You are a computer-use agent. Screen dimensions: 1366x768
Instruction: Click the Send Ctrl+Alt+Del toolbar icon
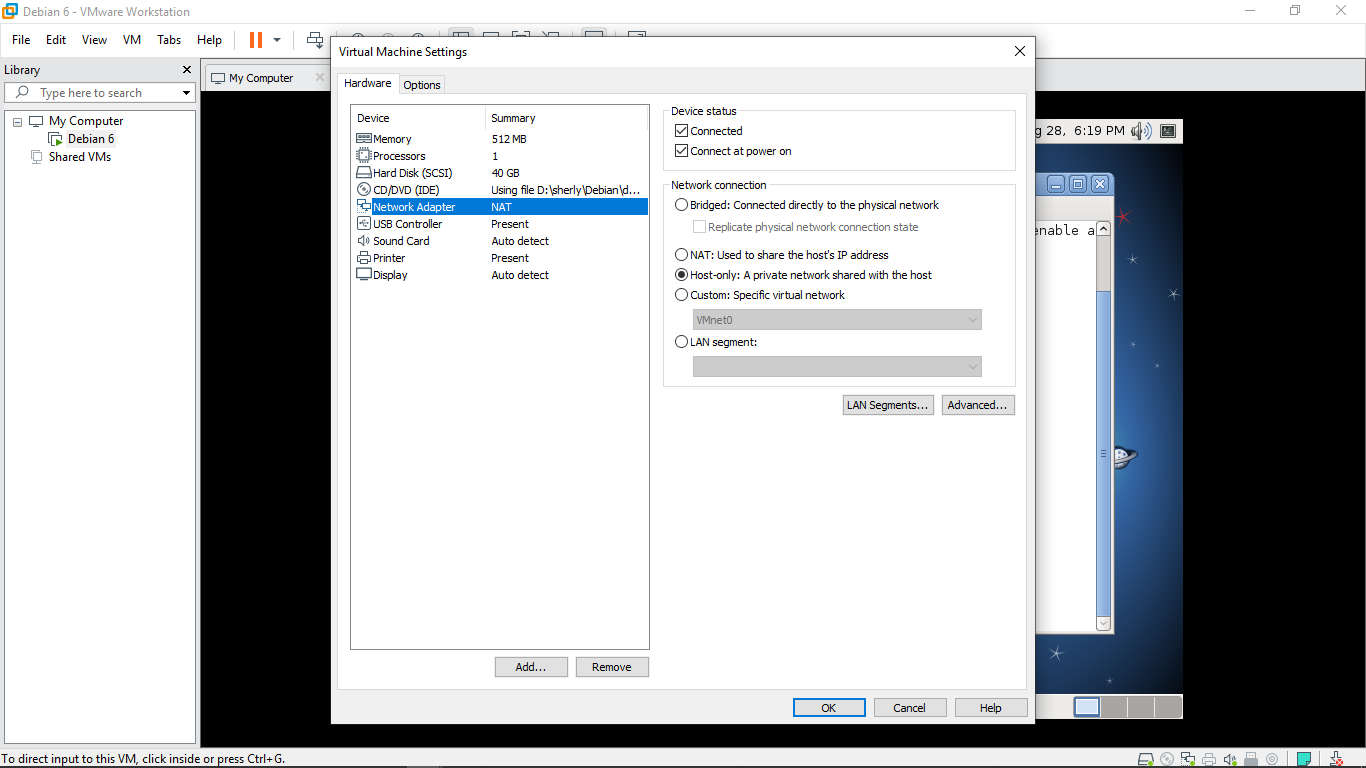point(315,40)
